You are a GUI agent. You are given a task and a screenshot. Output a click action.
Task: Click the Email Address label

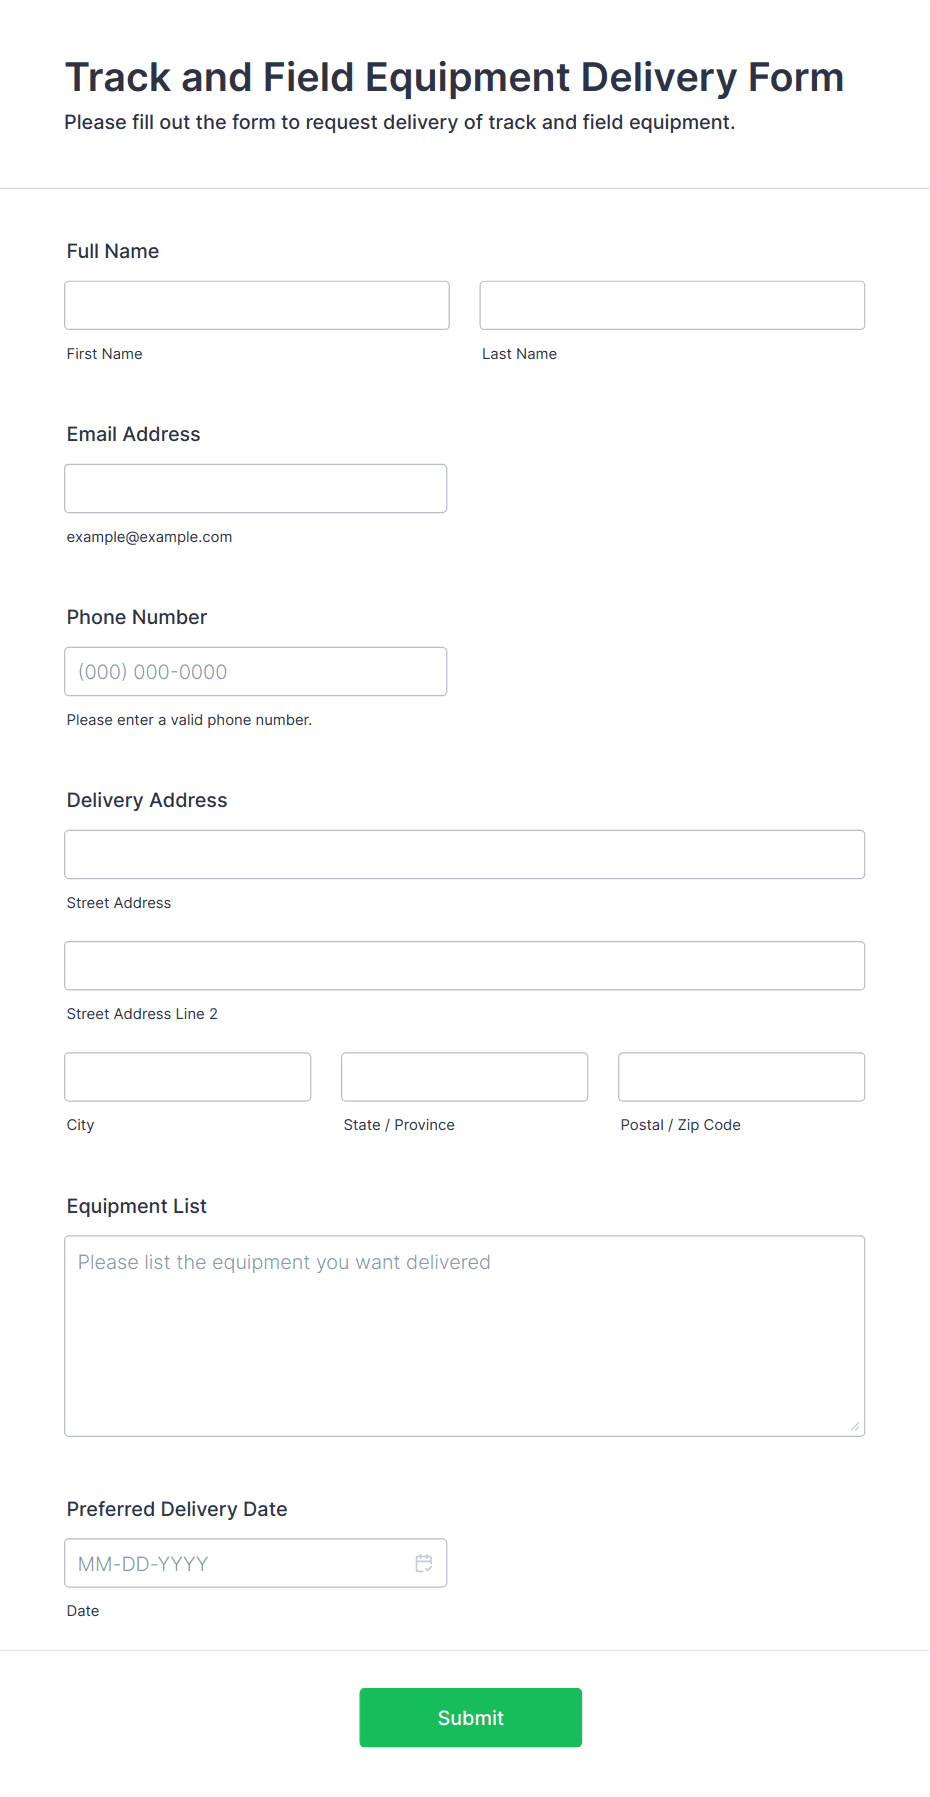(x=134, y=434)
